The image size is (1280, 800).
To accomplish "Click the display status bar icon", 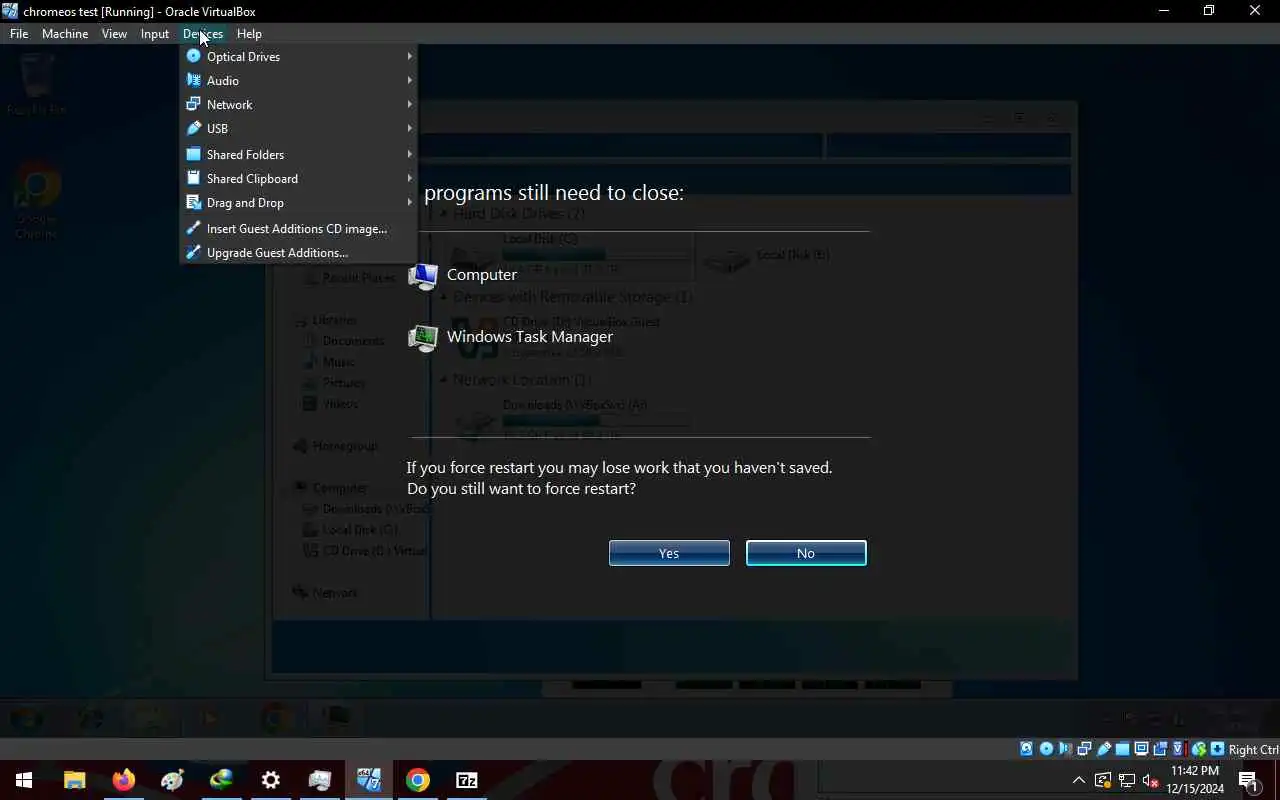I will [1141, 749].
